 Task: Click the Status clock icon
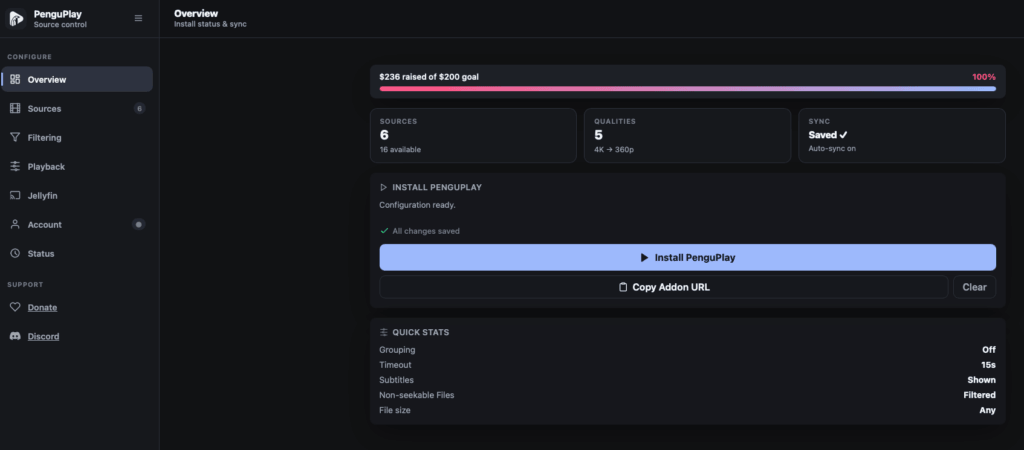tap(15, 253)
